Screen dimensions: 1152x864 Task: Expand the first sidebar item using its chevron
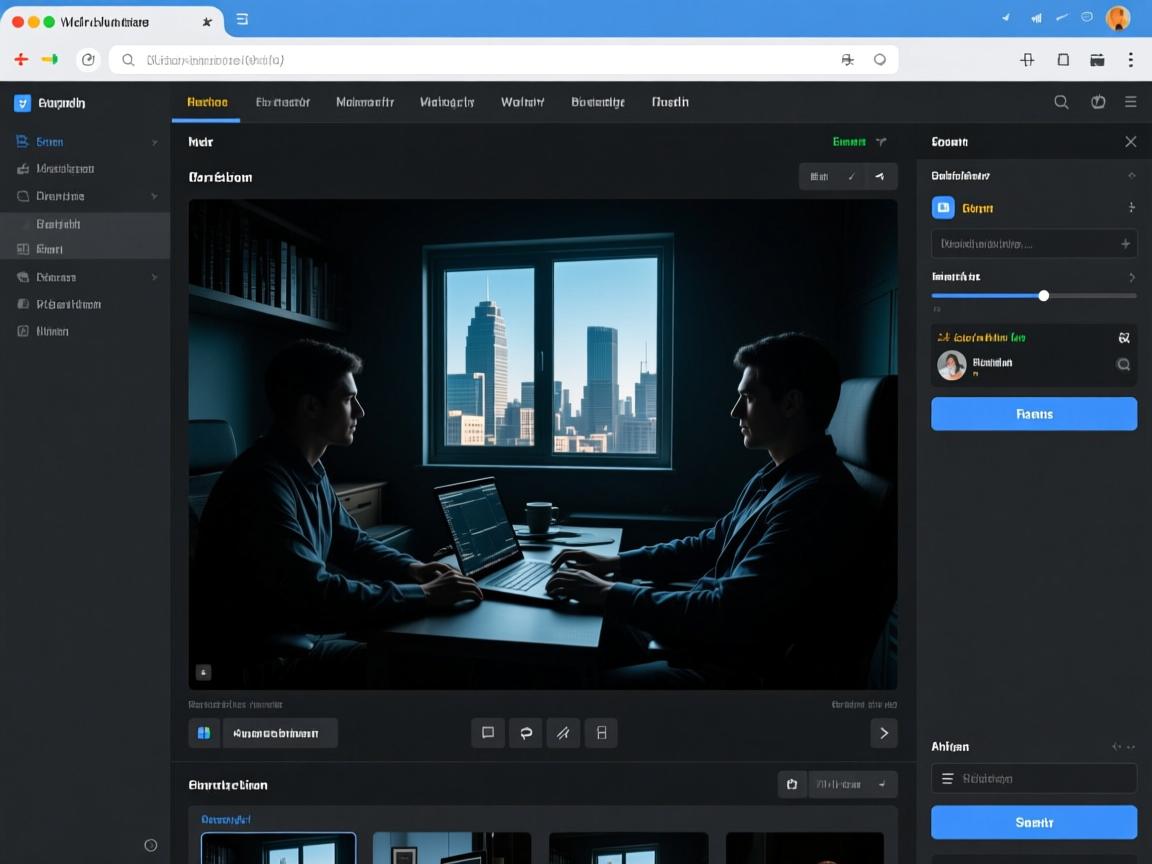(x=154, y=142)
